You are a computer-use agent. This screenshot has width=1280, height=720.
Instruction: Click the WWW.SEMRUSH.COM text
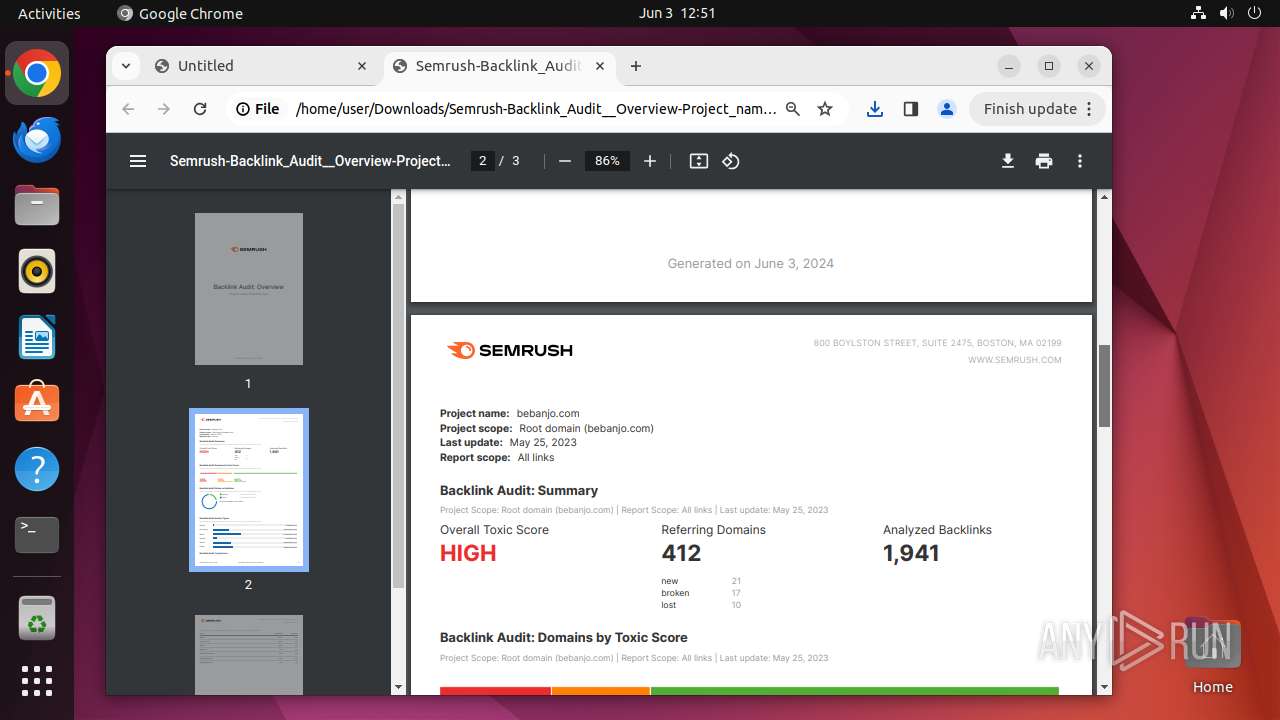tap(1015, 360)
